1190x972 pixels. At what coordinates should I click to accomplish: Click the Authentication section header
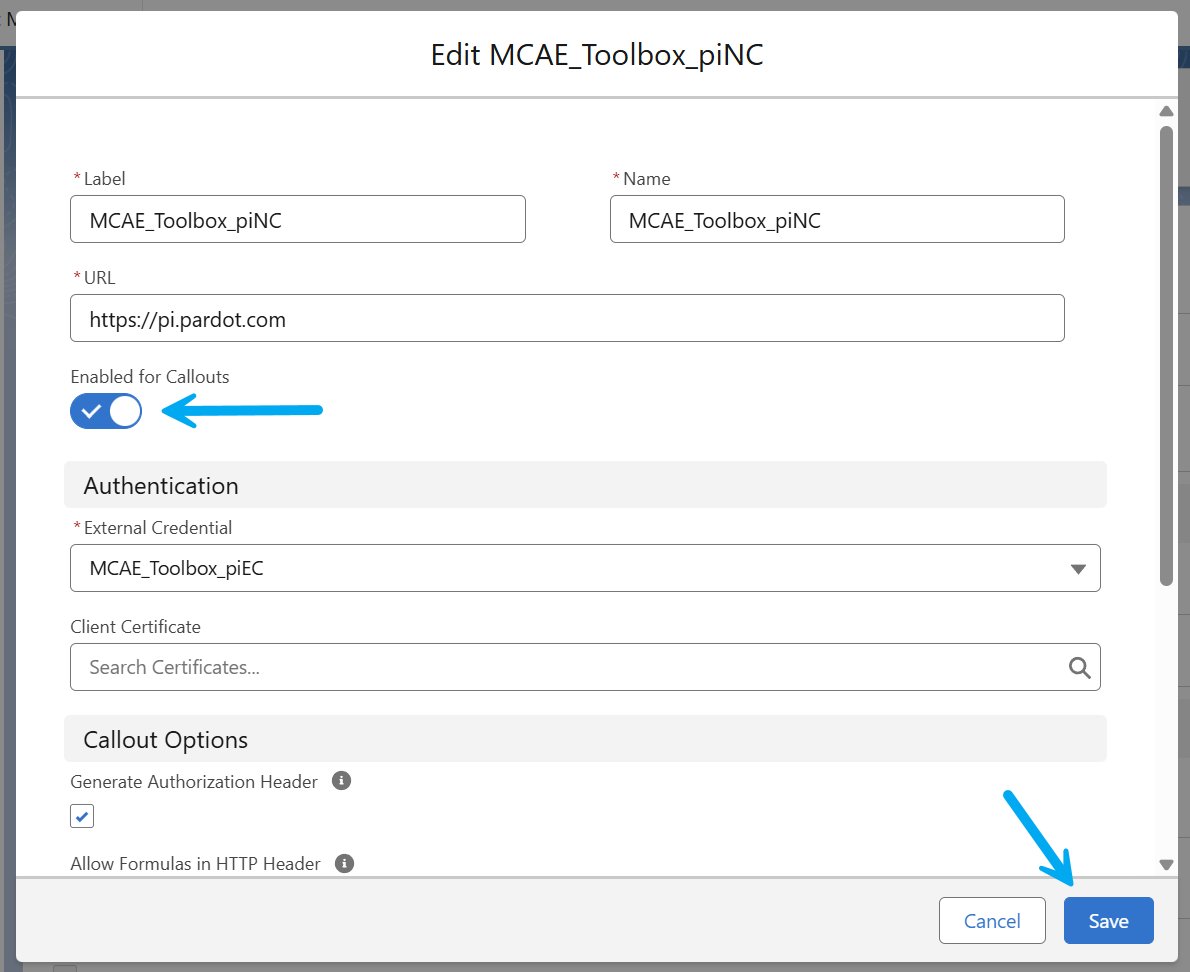585,485
